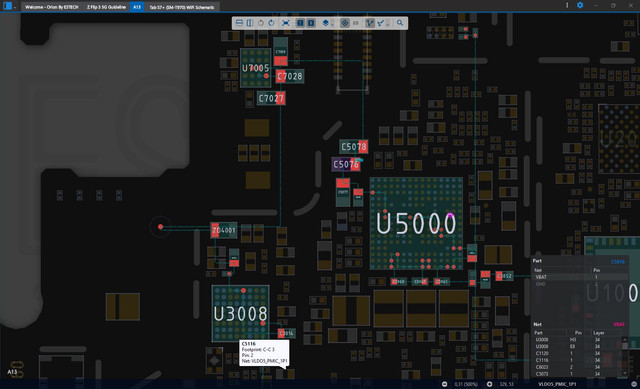Fit board to screen

[x=286, y=23]
